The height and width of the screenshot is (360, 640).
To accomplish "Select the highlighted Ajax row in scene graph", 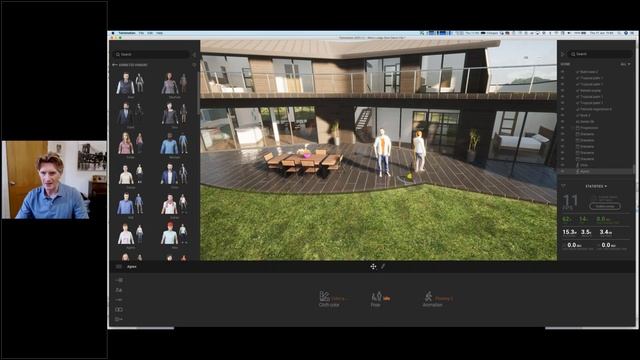I will [596, 172].
